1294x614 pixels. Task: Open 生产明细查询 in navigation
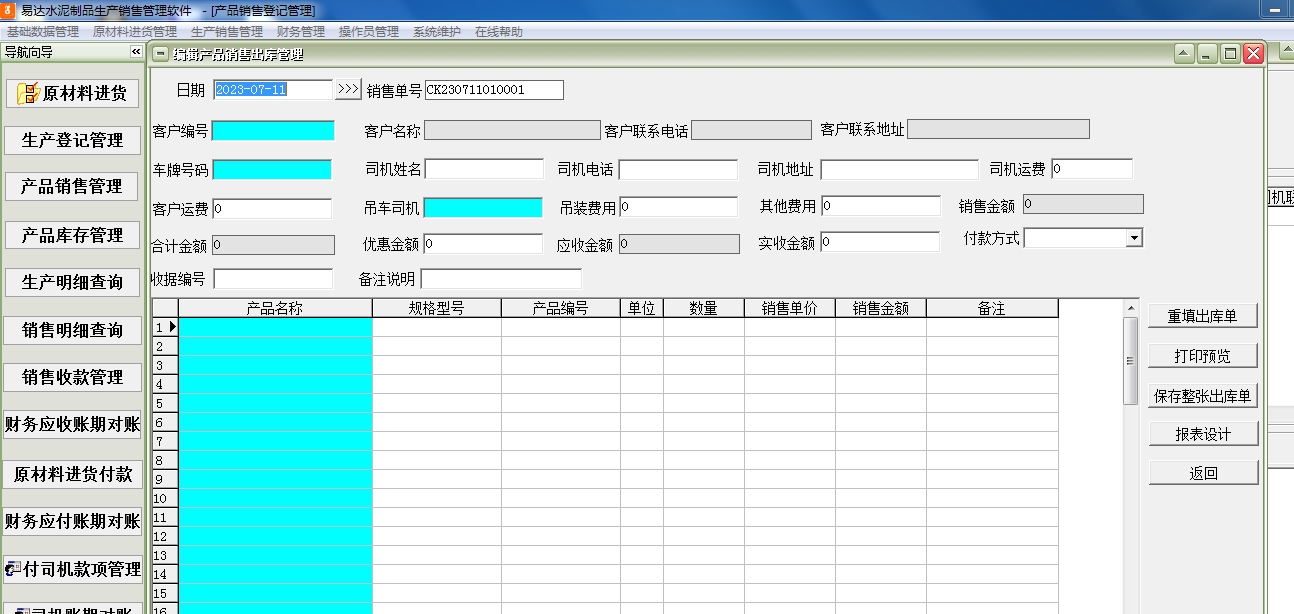[72, 282]
